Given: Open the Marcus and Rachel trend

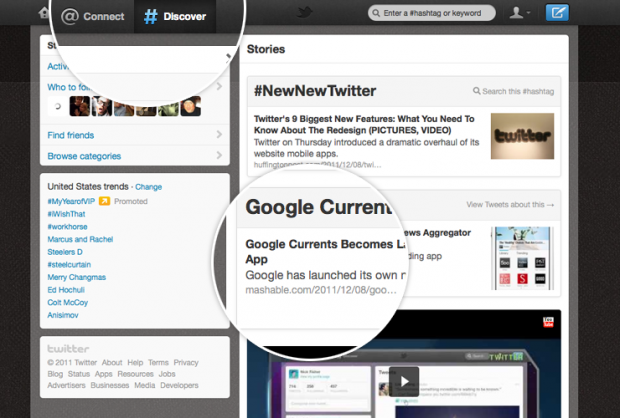Looking at the screenshot, I should point(80,239).
